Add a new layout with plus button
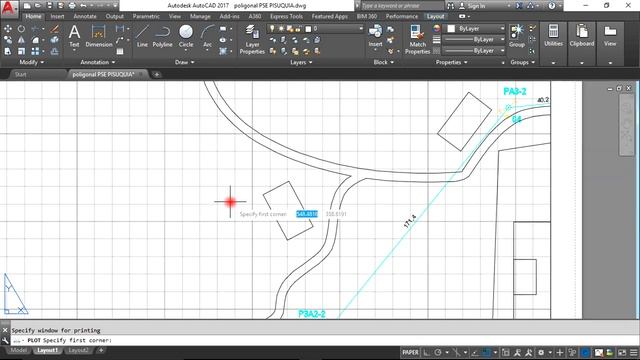Viewport: 640px width, 360px height. coord(101,350)
